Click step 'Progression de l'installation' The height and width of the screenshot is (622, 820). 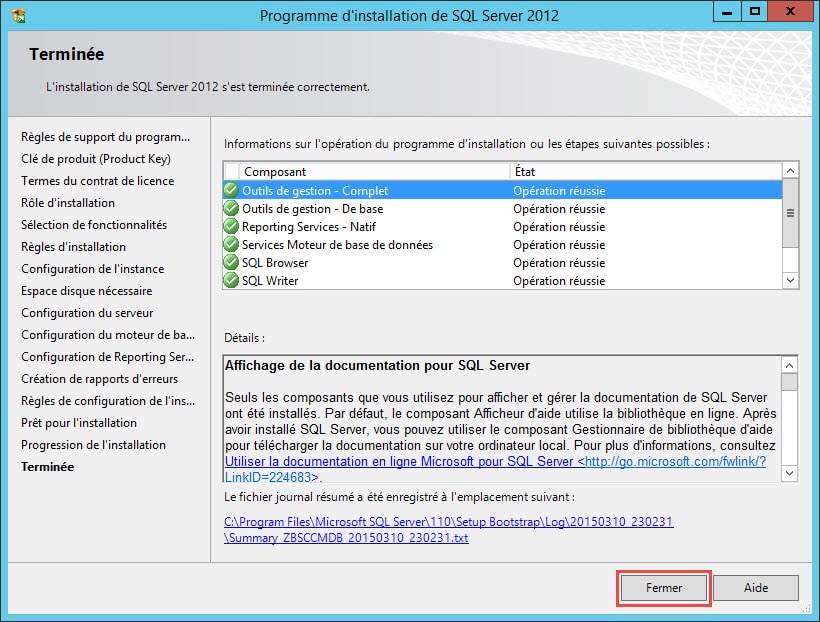tap(94, 445)
